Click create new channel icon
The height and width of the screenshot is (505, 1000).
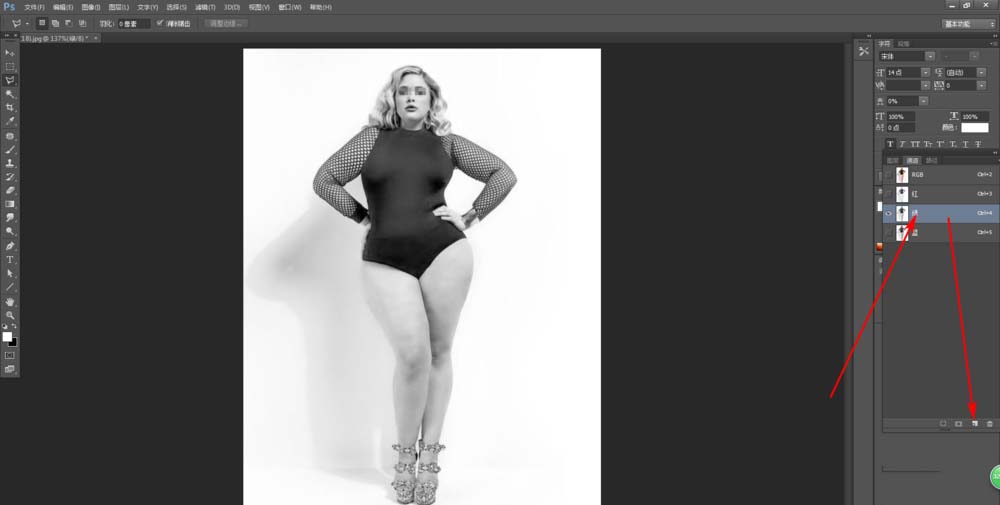[x=974, y=423]
